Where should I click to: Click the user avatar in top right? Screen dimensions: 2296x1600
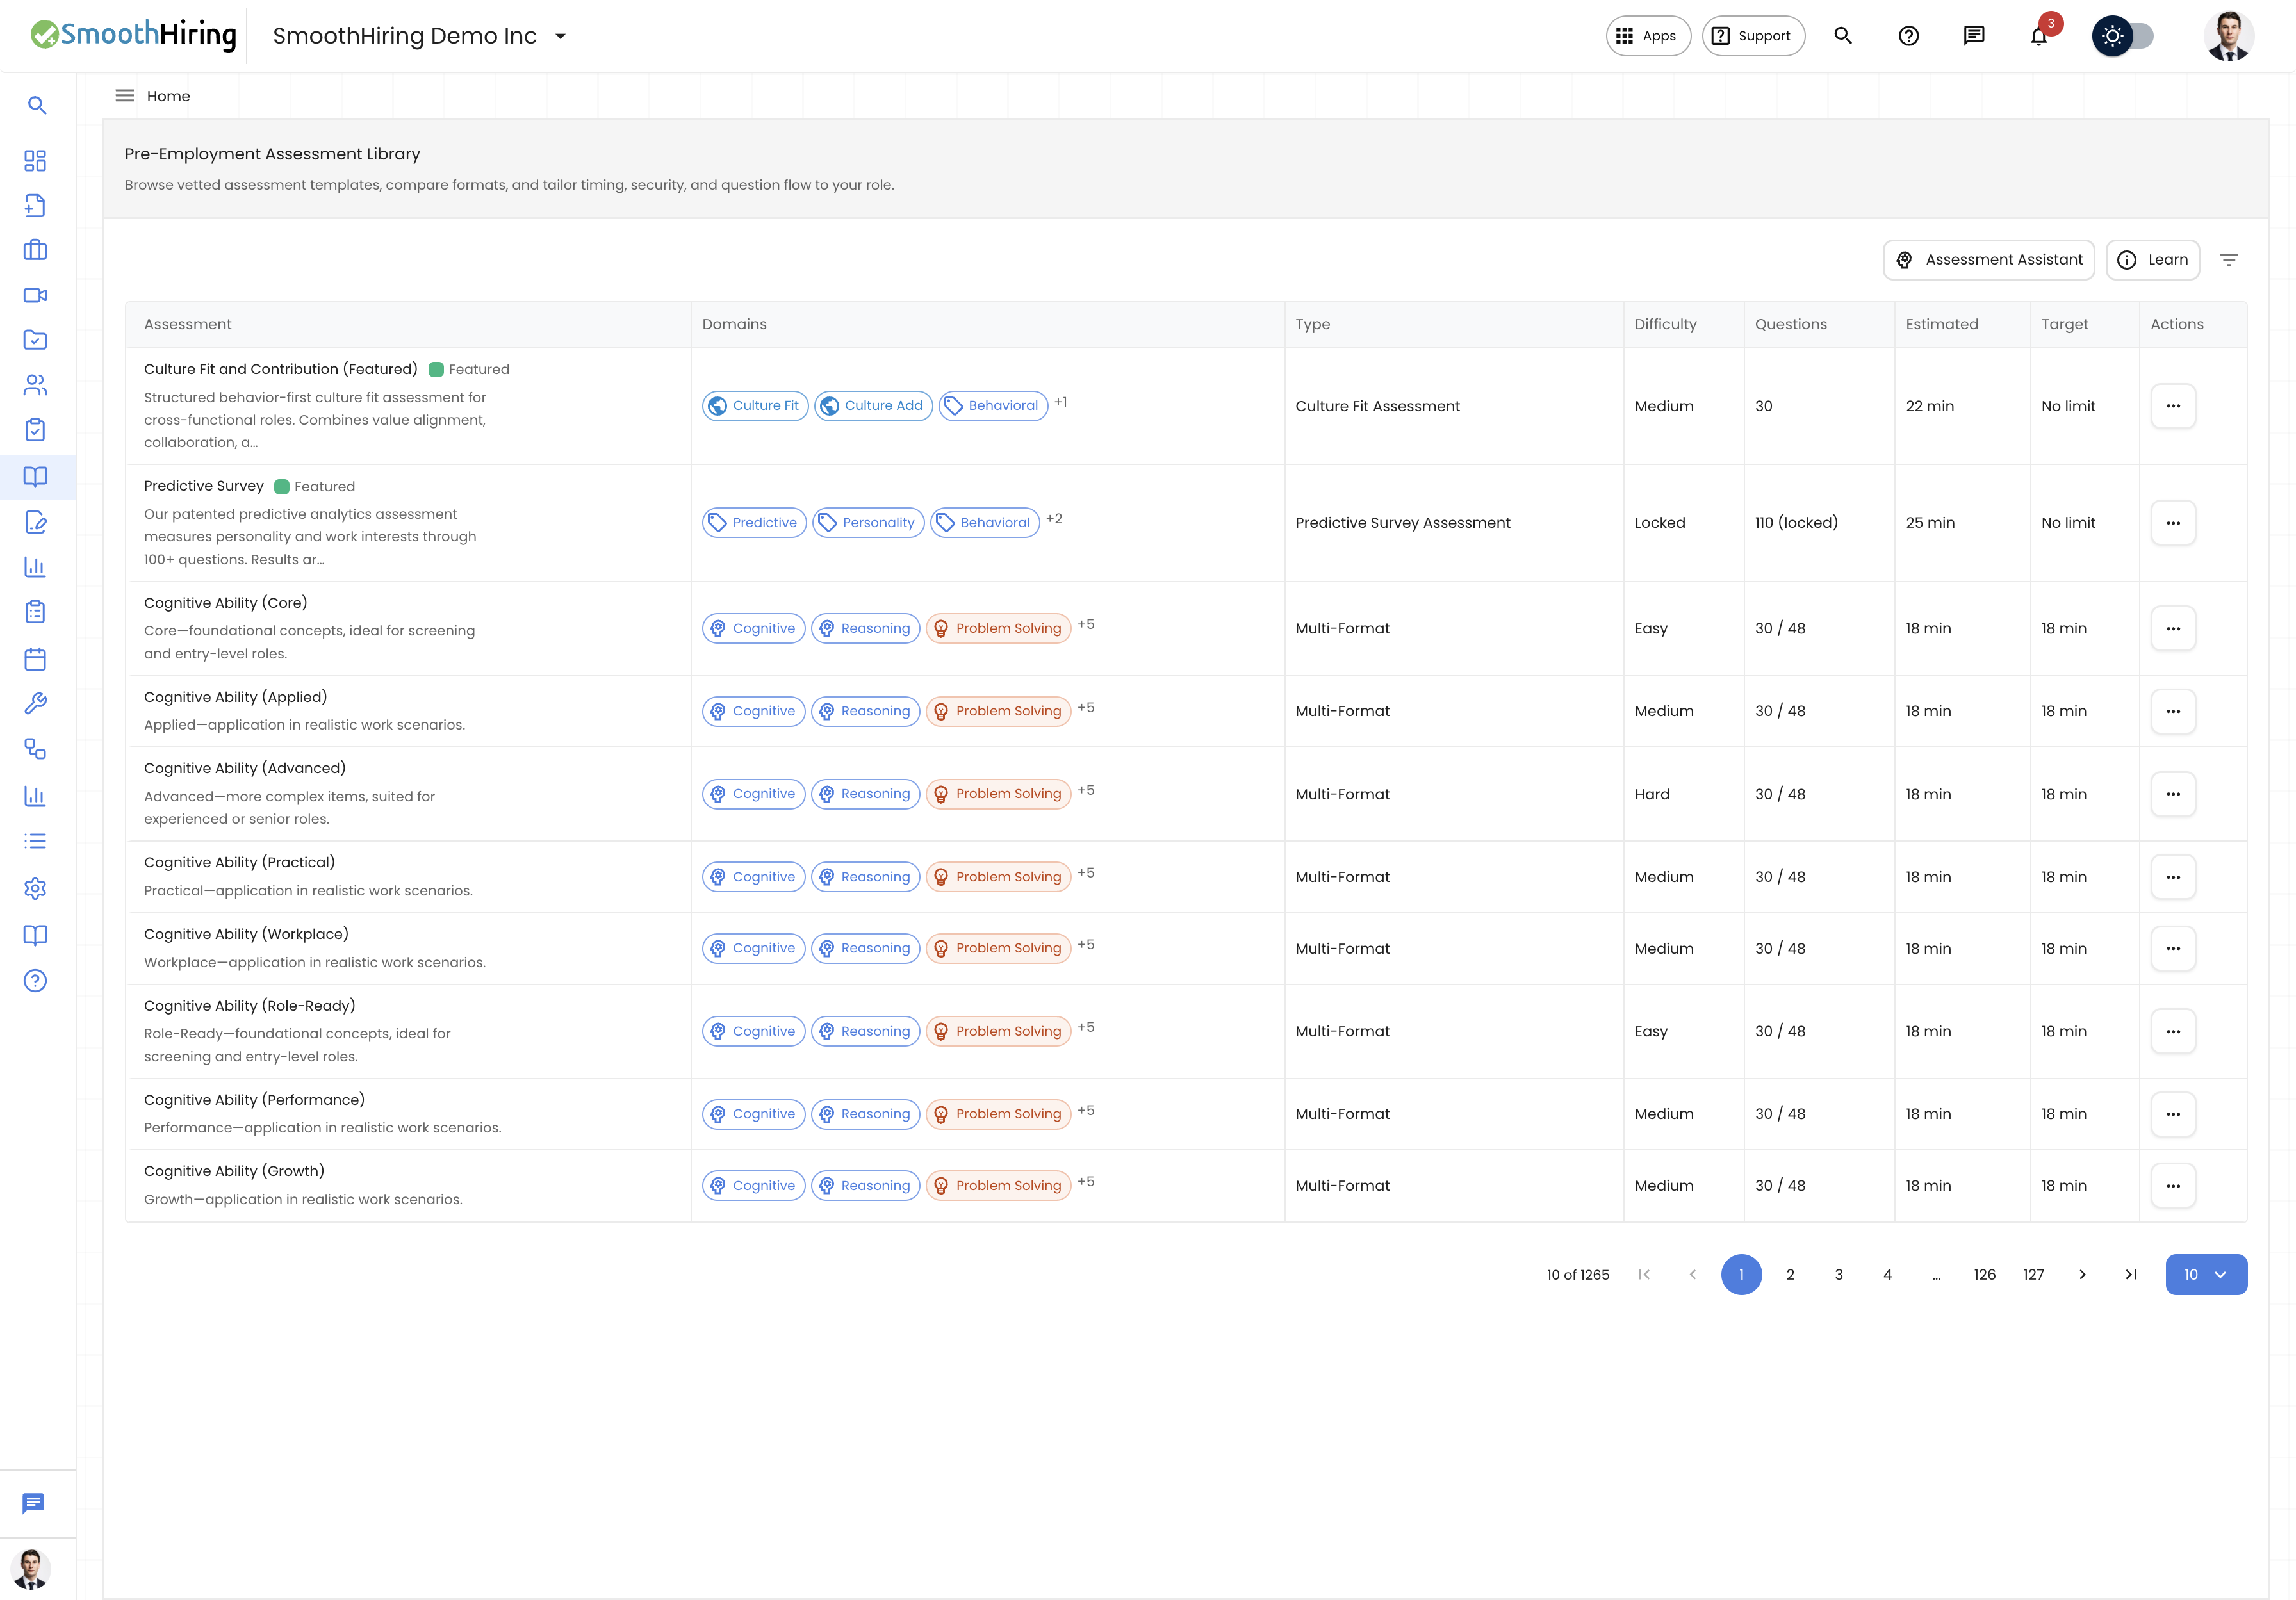[2229, 36]
